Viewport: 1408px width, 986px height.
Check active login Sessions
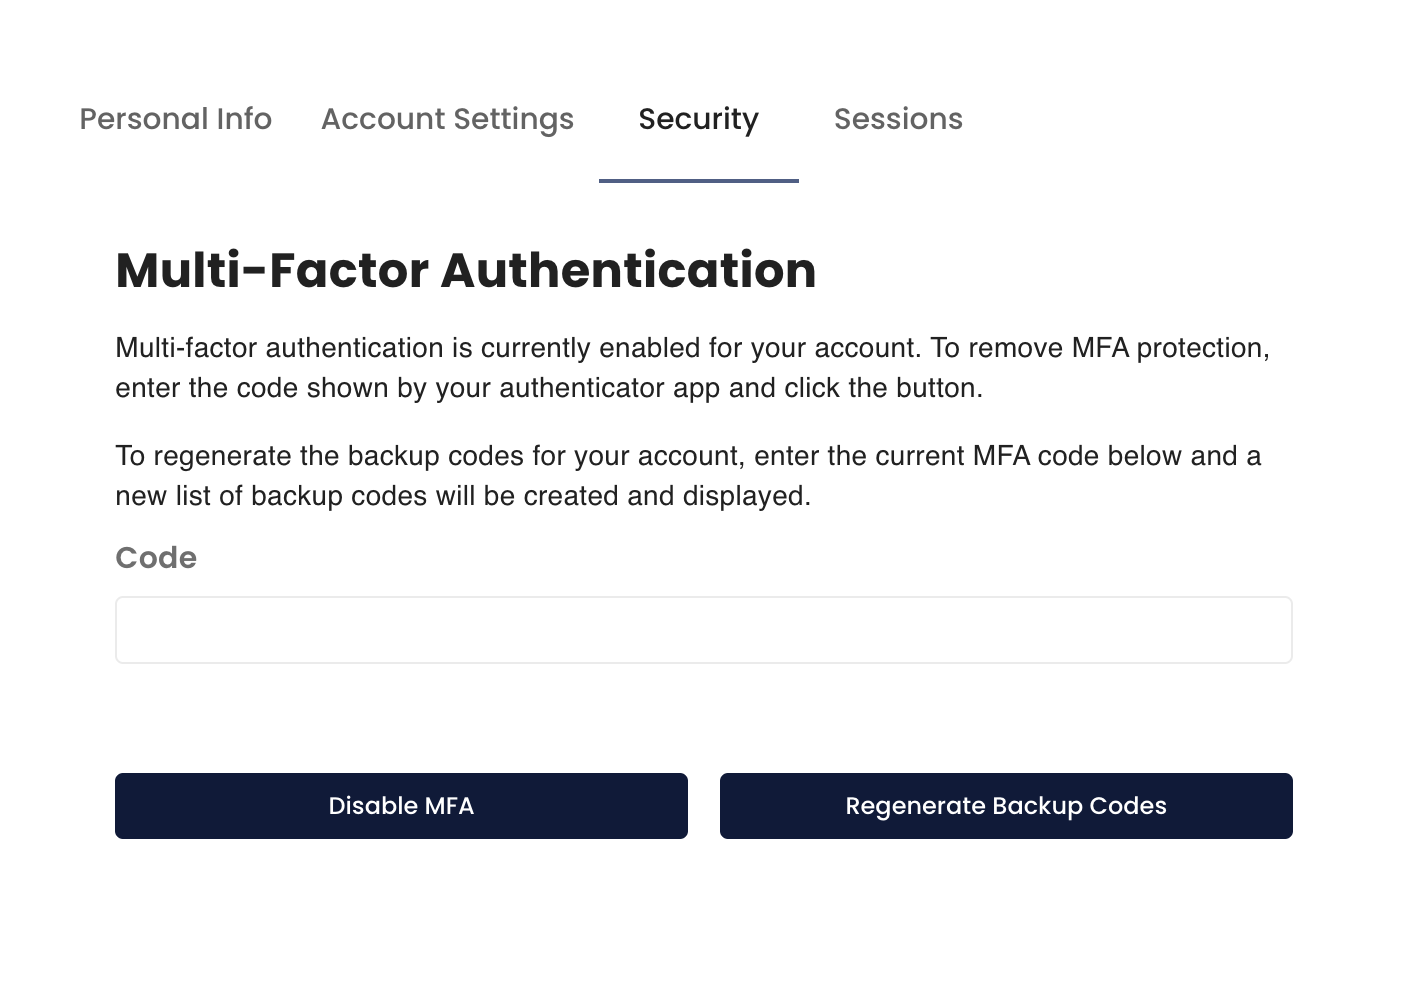click(x=897, y=119)
